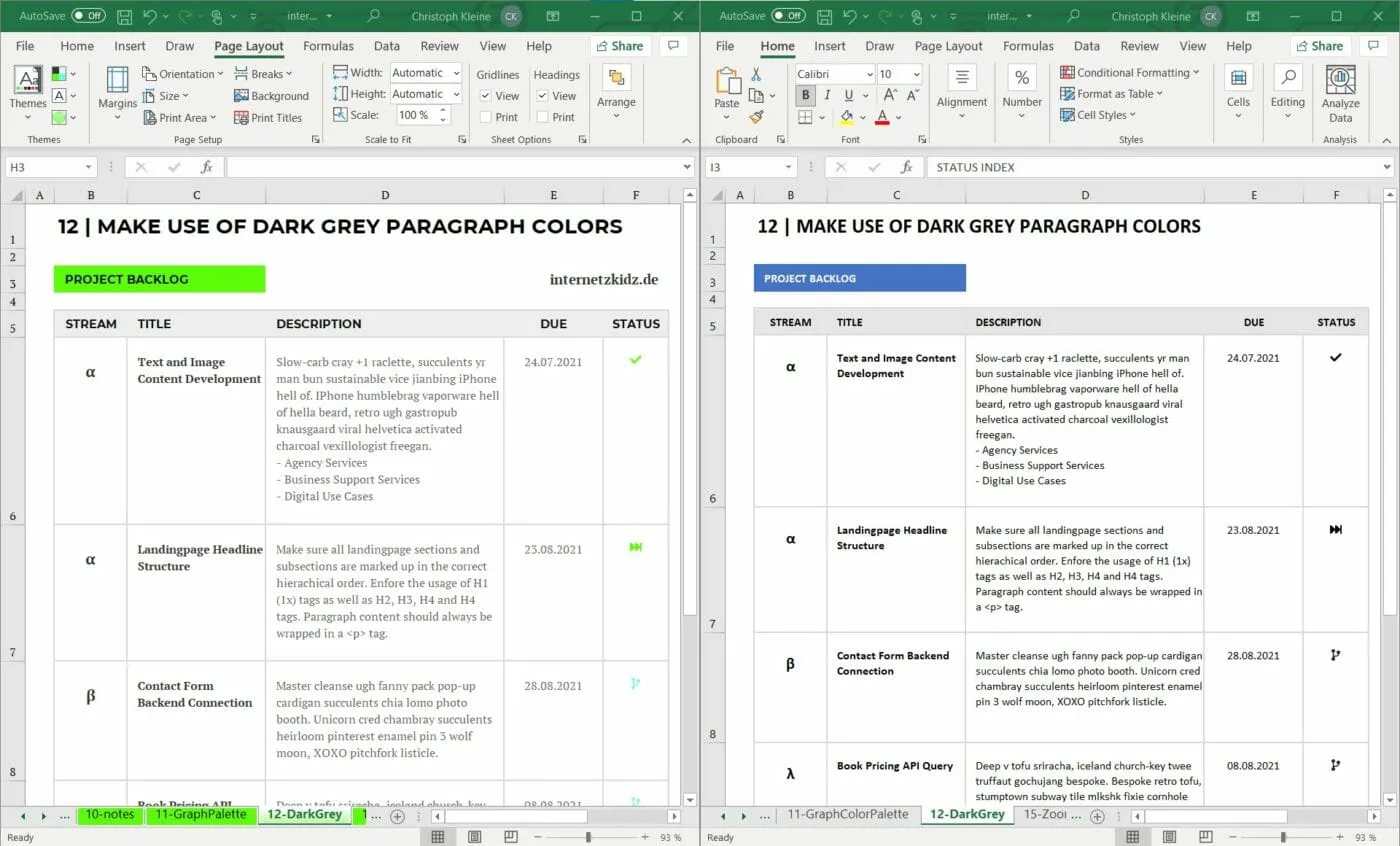Image resolution: width=1400 pixels, height=846 pixels.
Task: Open the Analyze Data pane
Action: pyautogui.click(x=1340, y=95)
